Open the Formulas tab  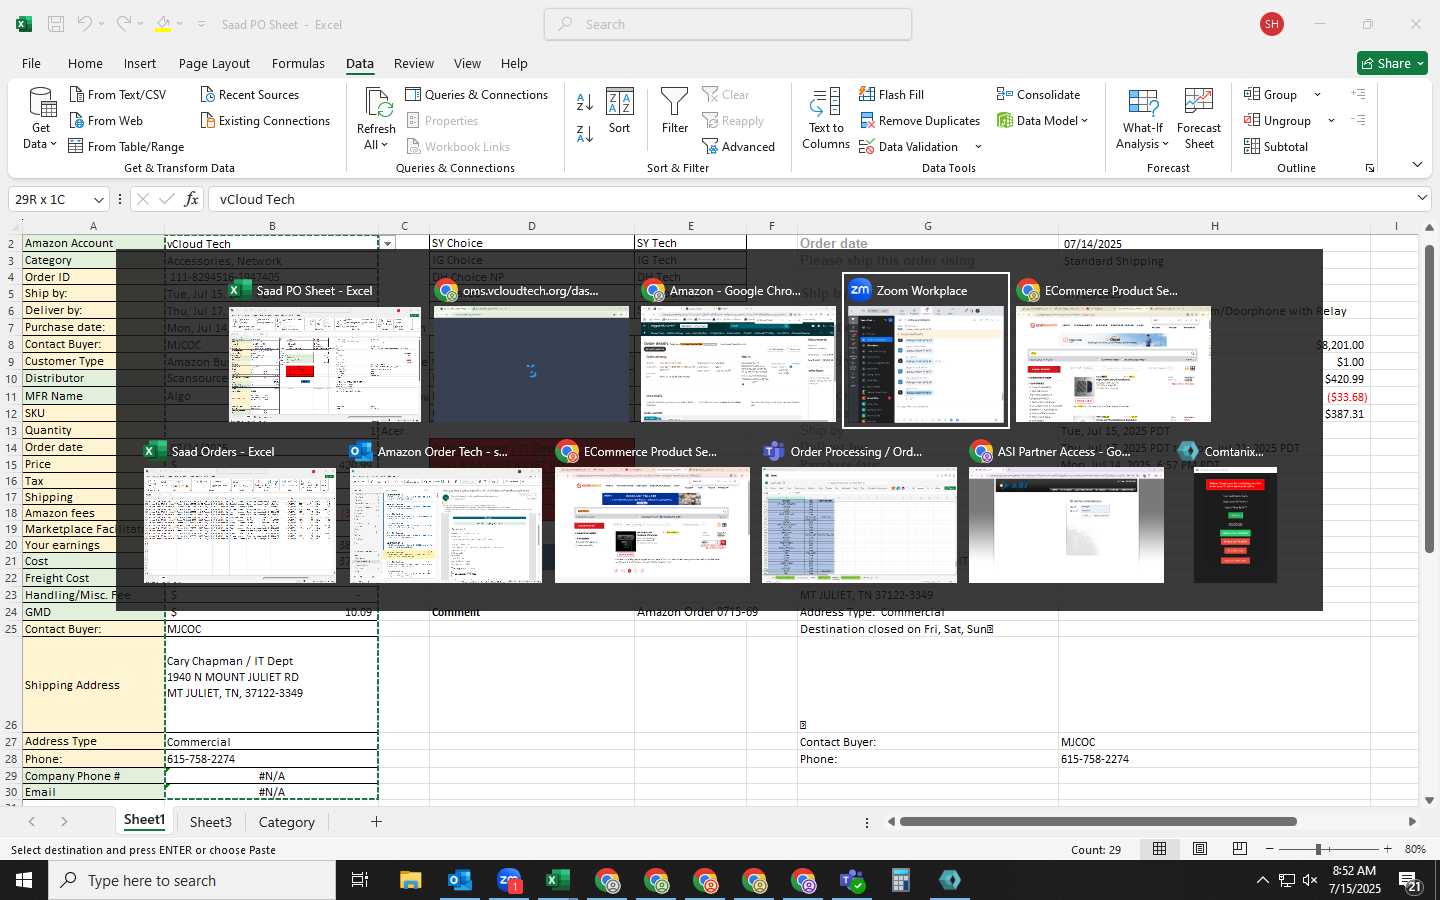click(x=298, y=63)
